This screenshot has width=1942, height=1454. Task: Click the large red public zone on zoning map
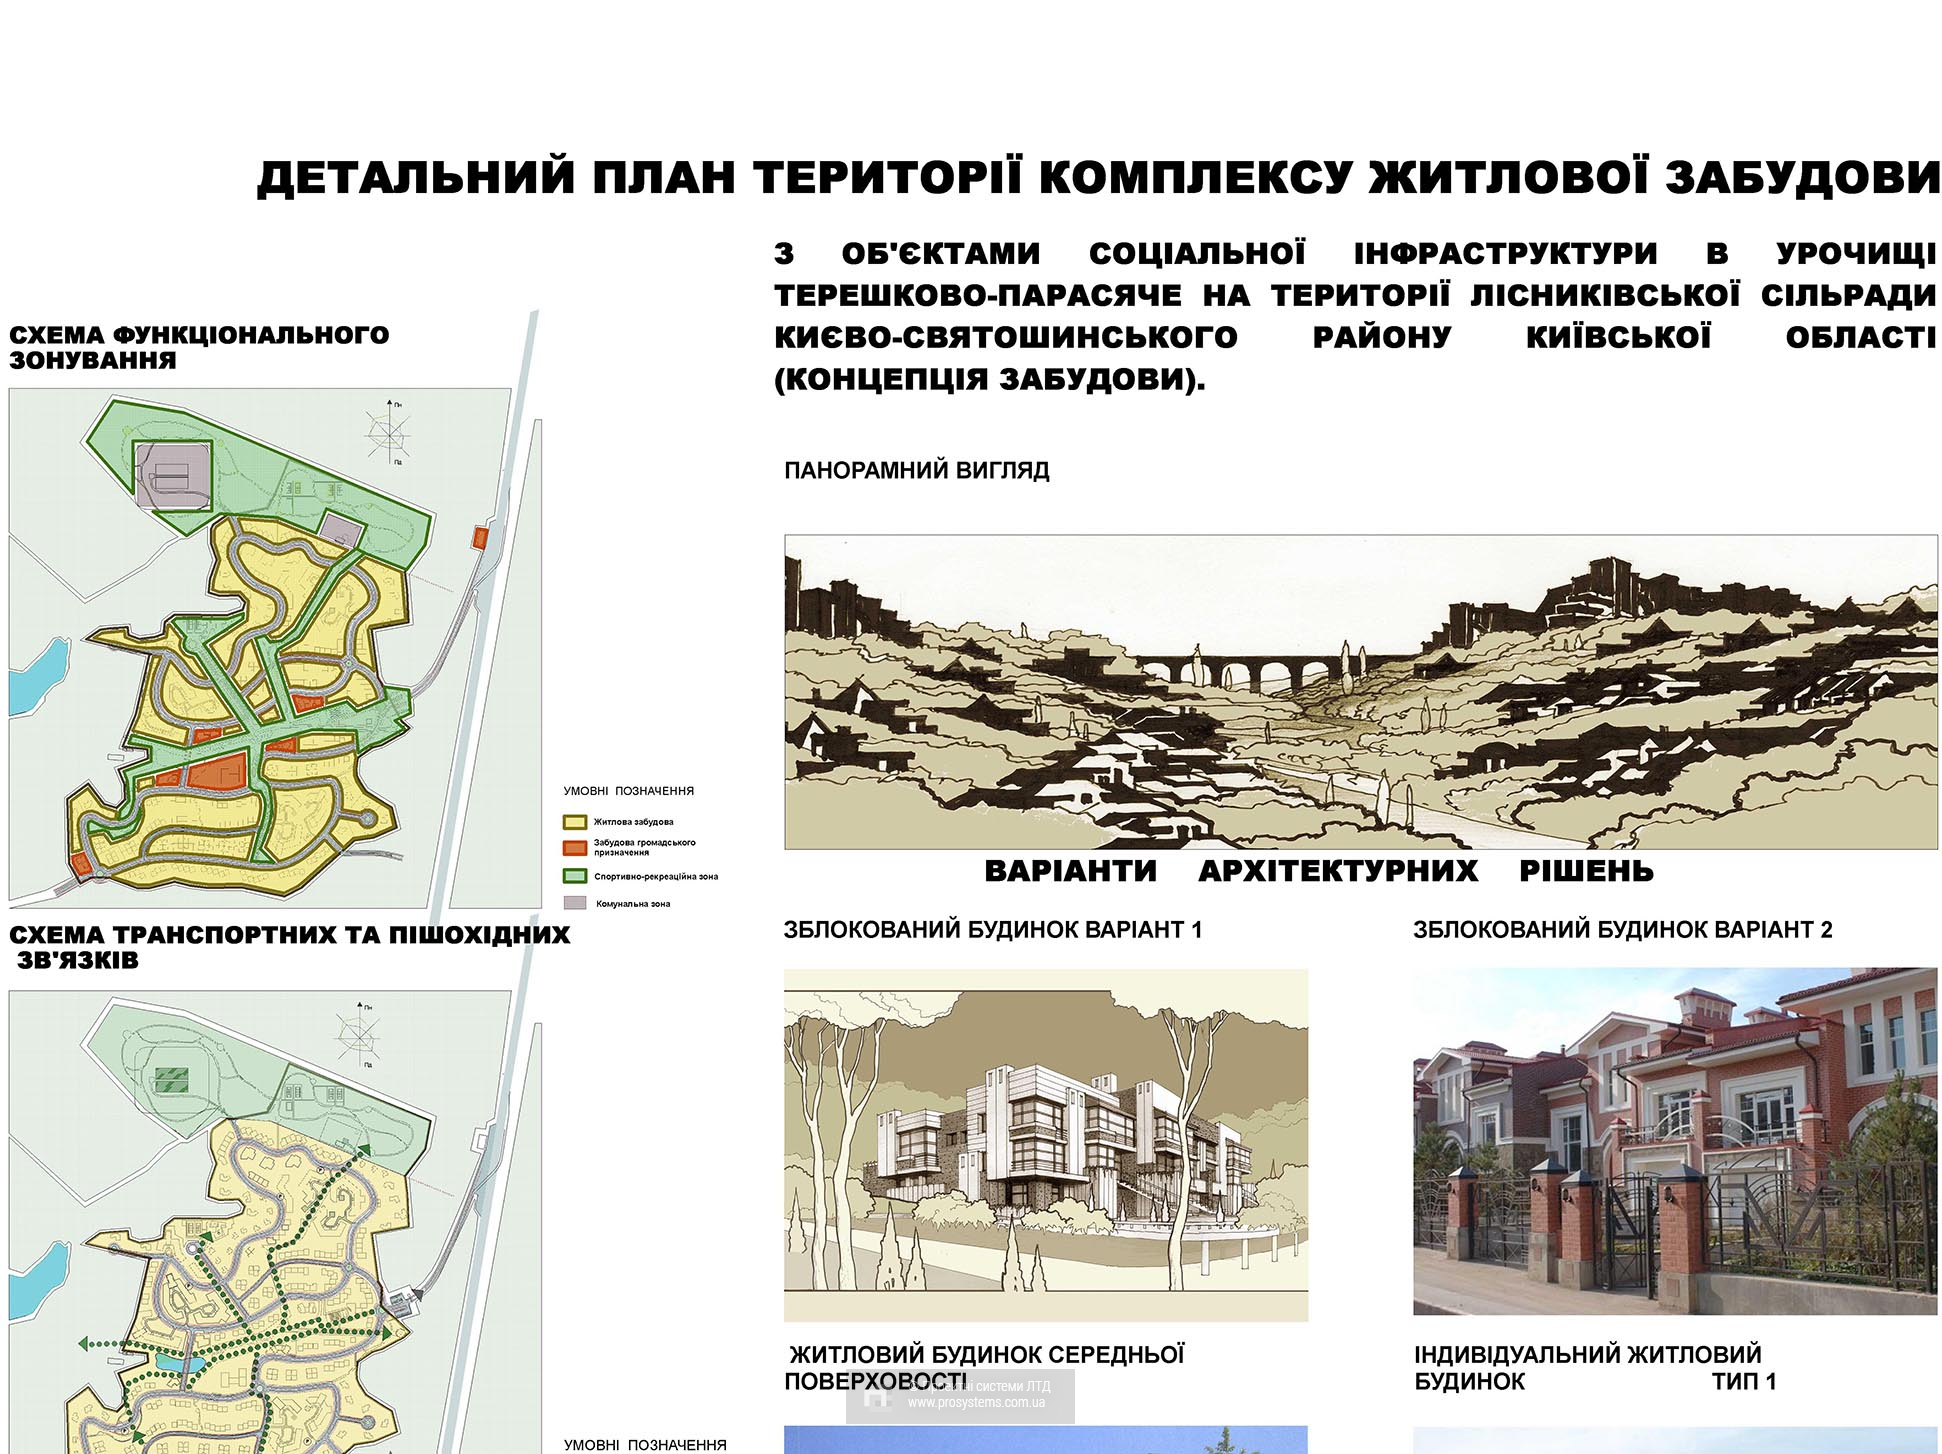pyautogui.click(x=218, y=773)
